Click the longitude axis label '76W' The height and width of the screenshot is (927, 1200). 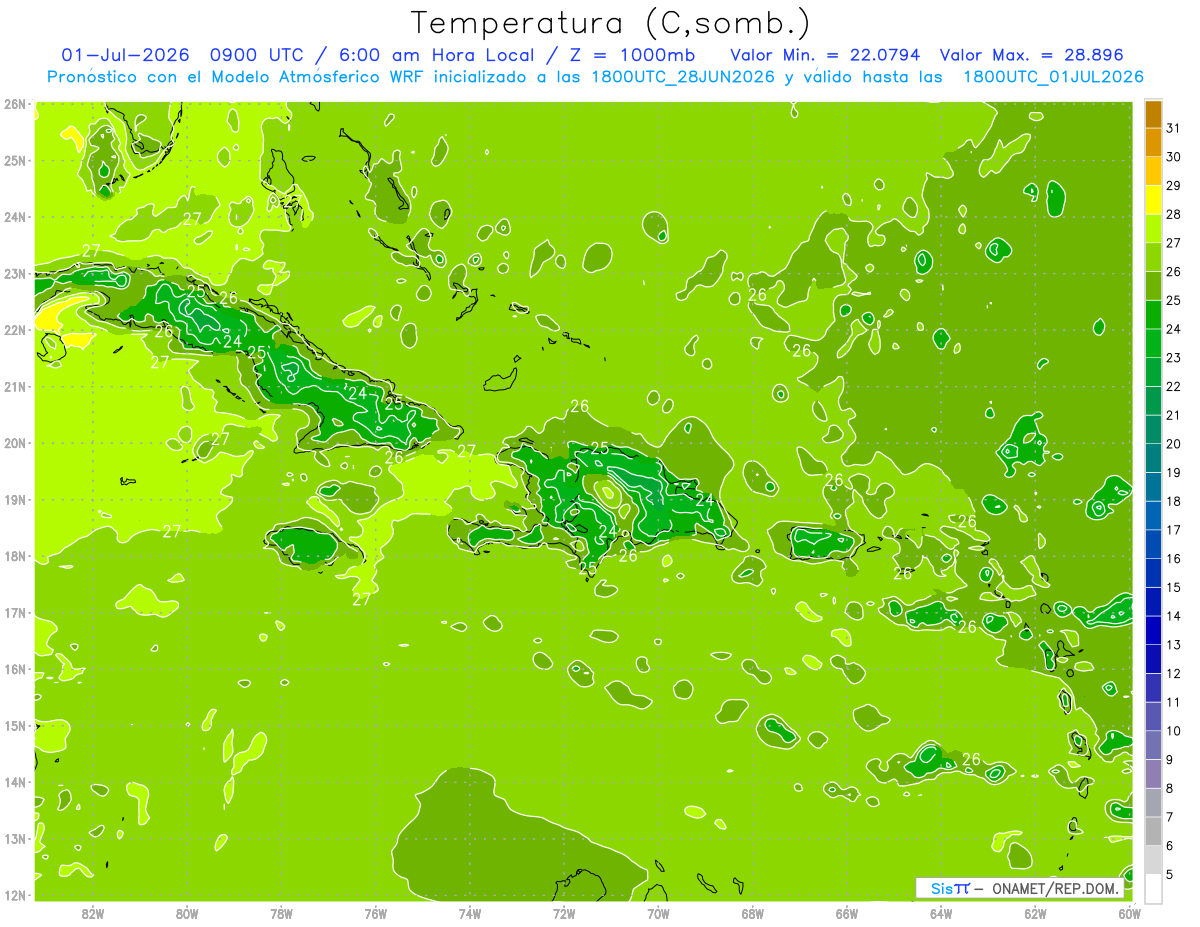(x=375, y=913)
